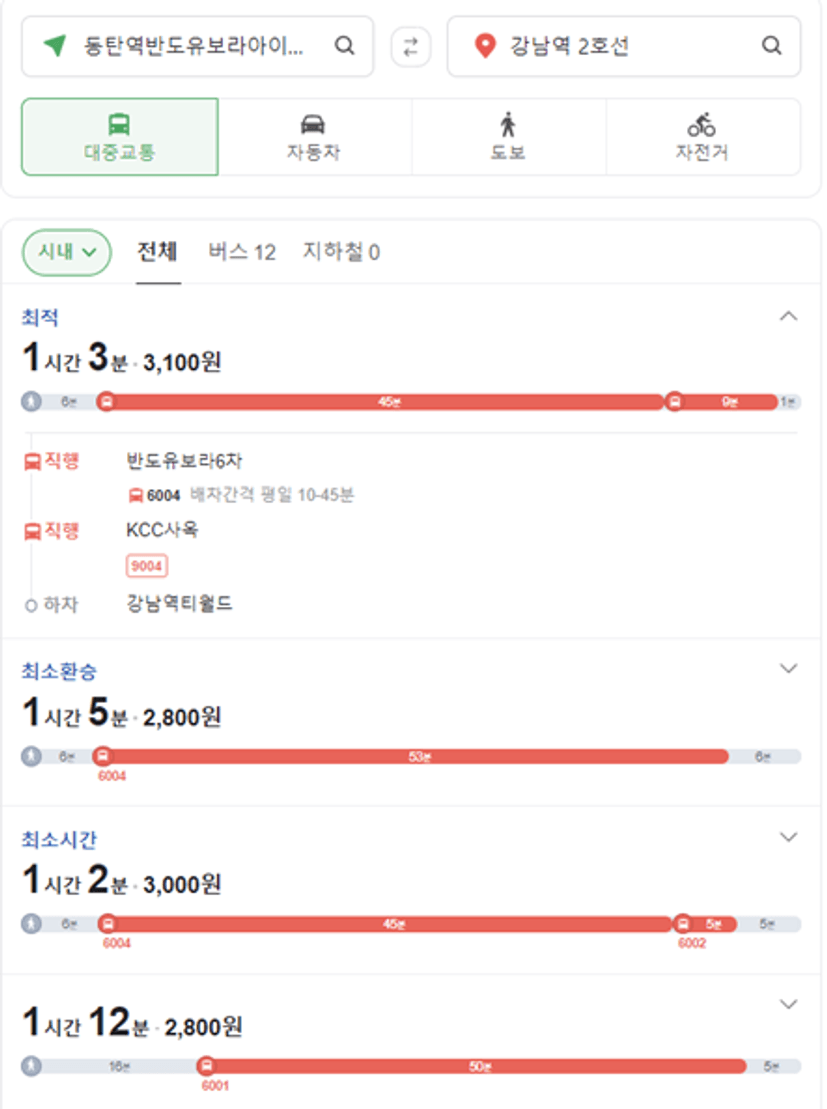Screen dimensions: 827x1109
Task: Select the 자동차 car mode icon
Action: pos(313,124)
